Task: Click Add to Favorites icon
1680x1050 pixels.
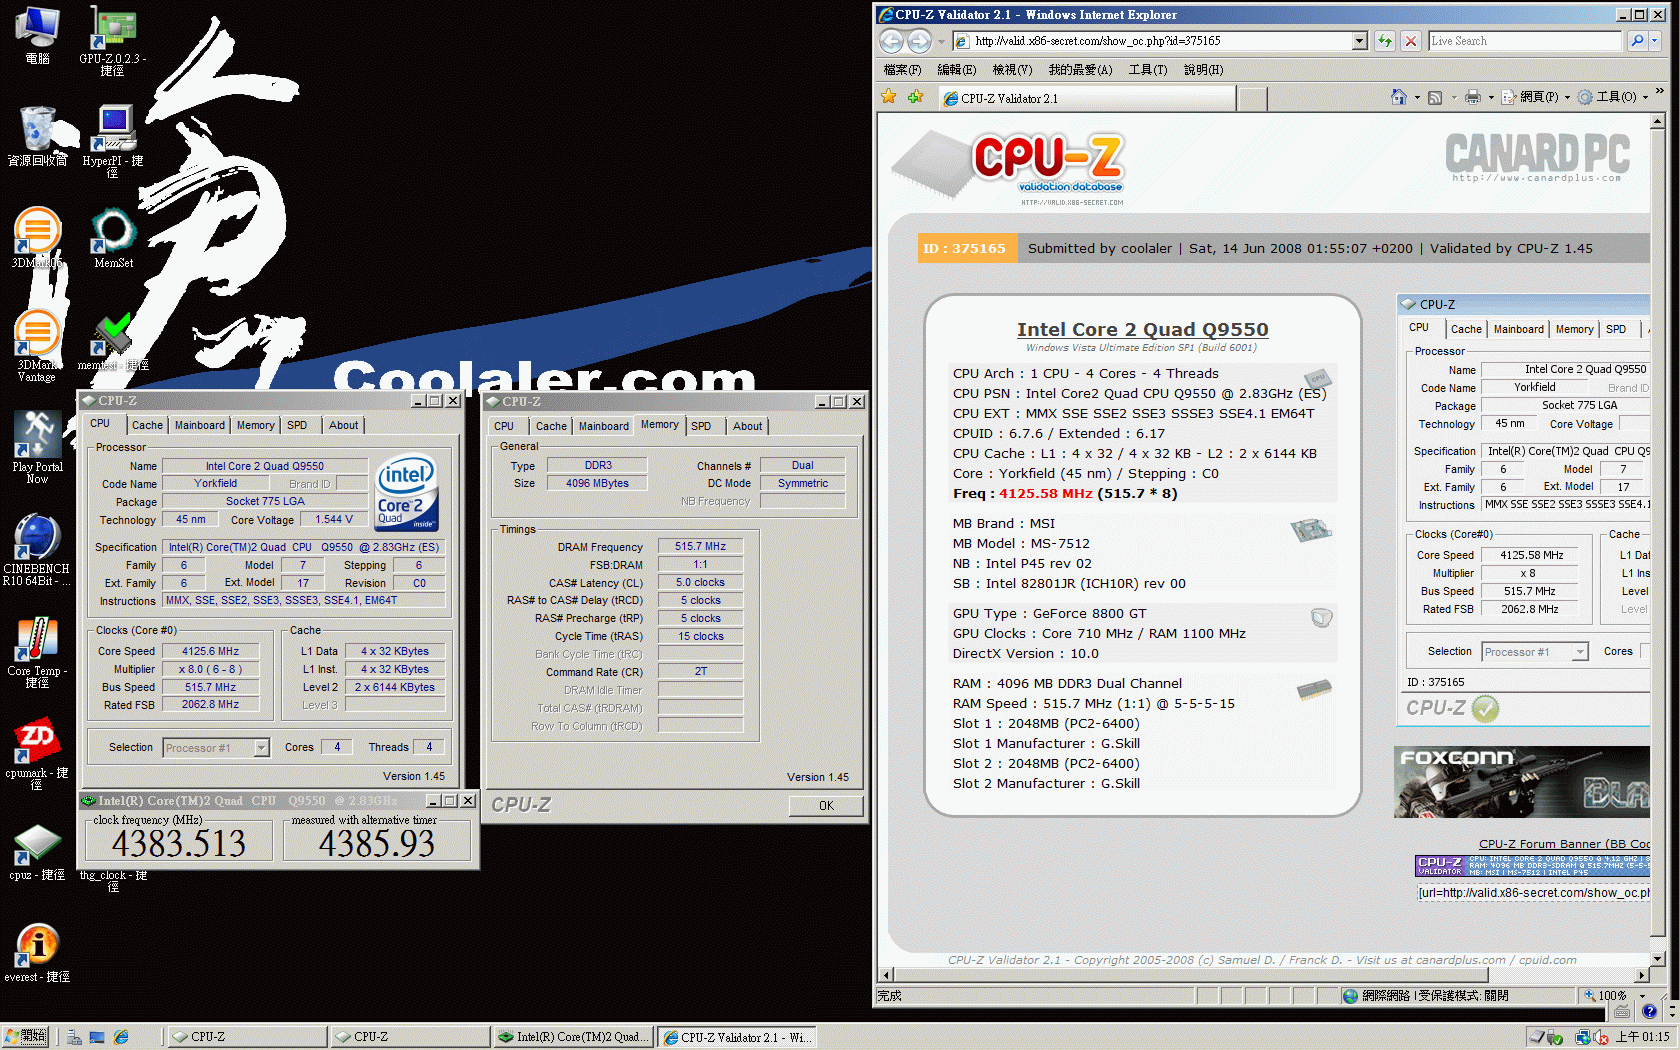Action: coord(915,97)
